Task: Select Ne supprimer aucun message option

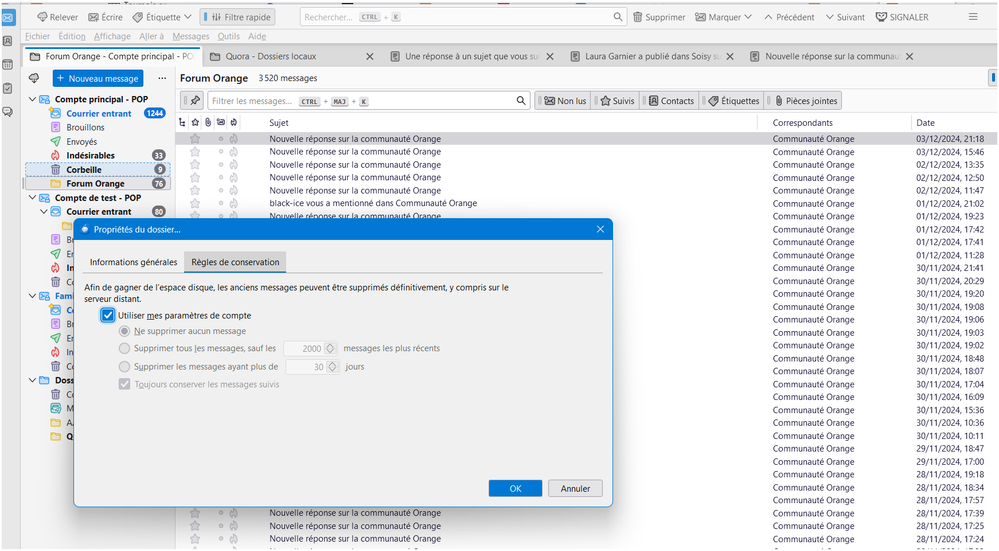Action: (x=124, y=331)
